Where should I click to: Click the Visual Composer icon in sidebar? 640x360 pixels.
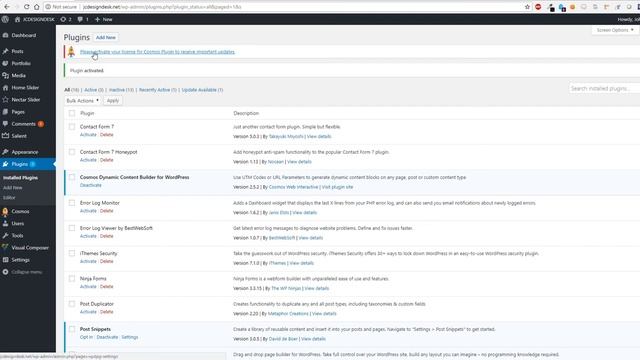(5, 247)
